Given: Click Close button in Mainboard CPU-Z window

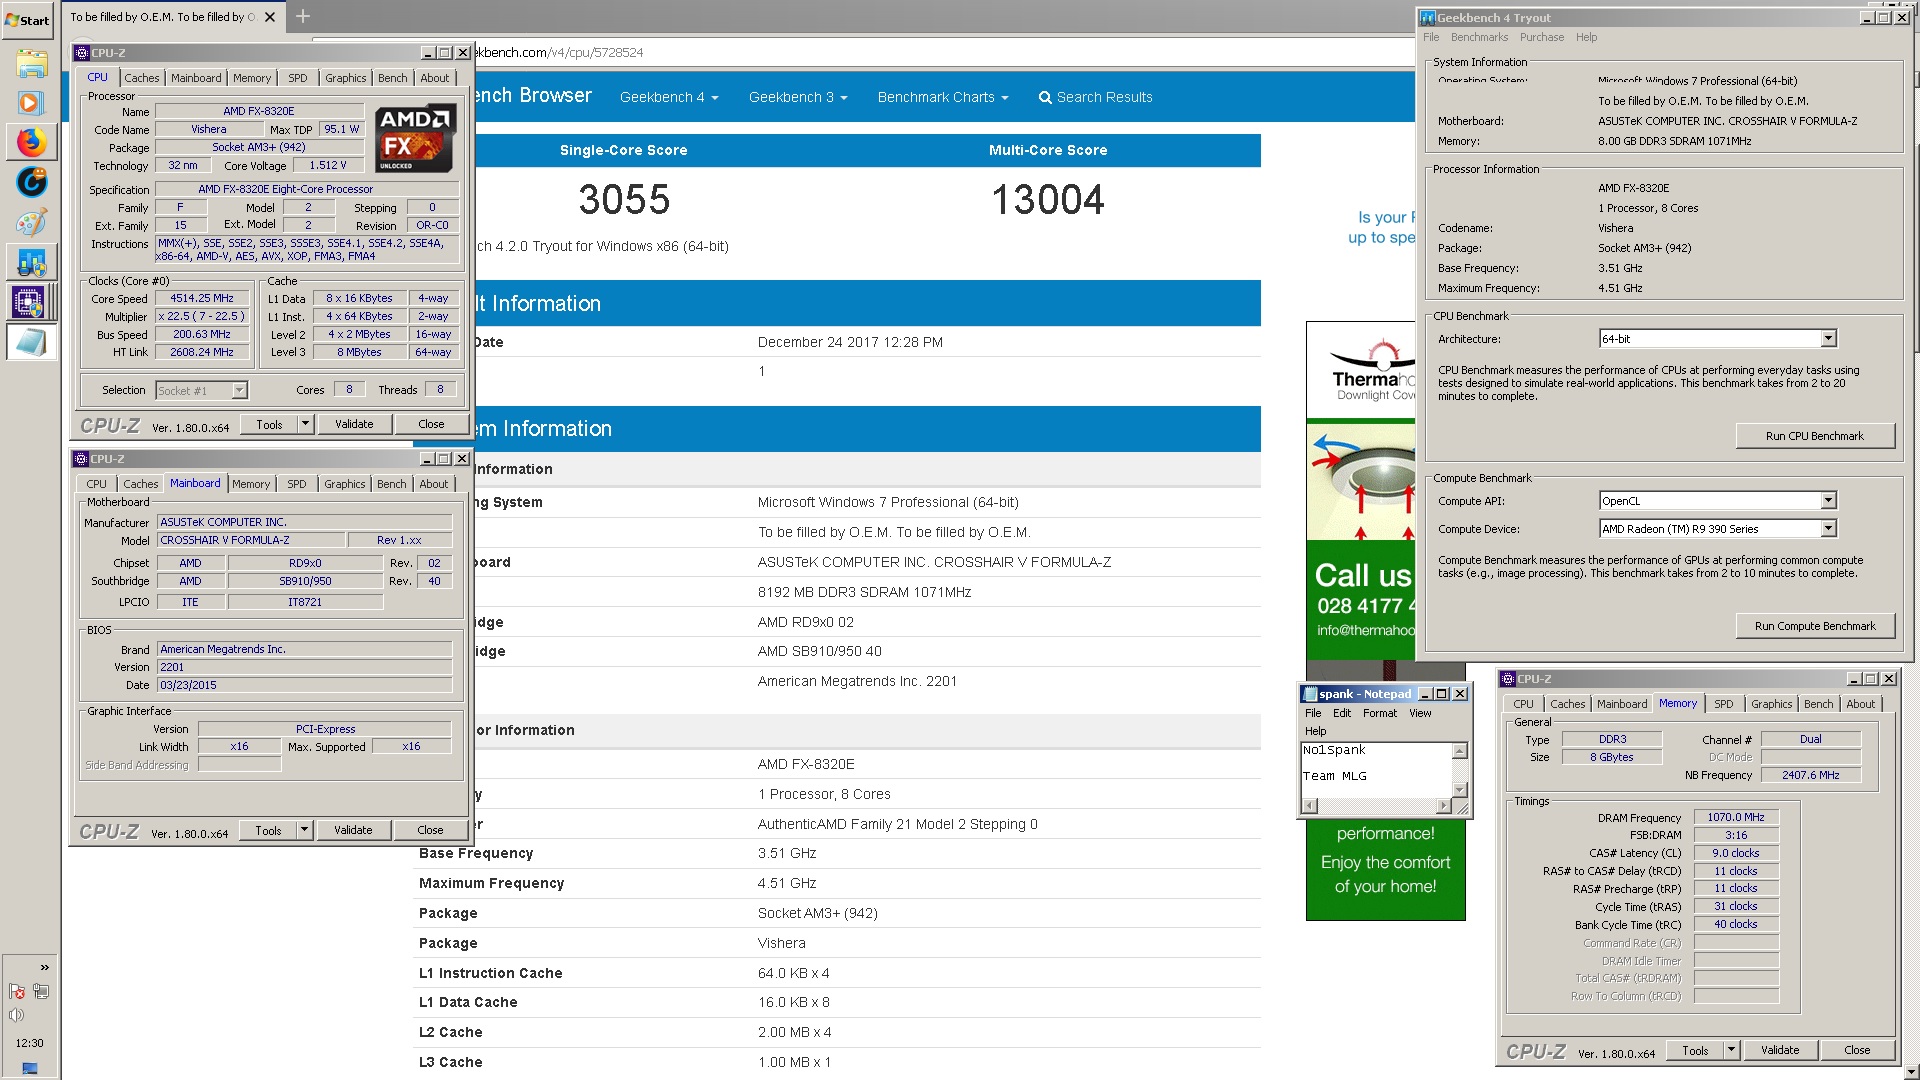Looking at the screenshot, I should click(430, 830).
